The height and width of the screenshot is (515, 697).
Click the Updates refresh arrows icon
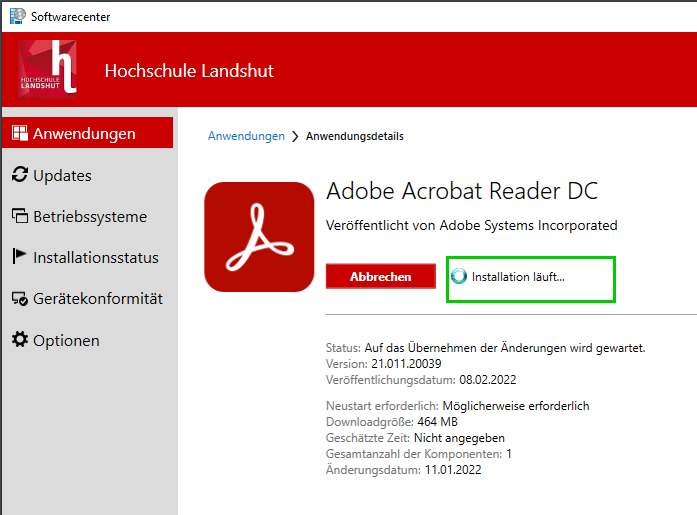tap(19, 175)
